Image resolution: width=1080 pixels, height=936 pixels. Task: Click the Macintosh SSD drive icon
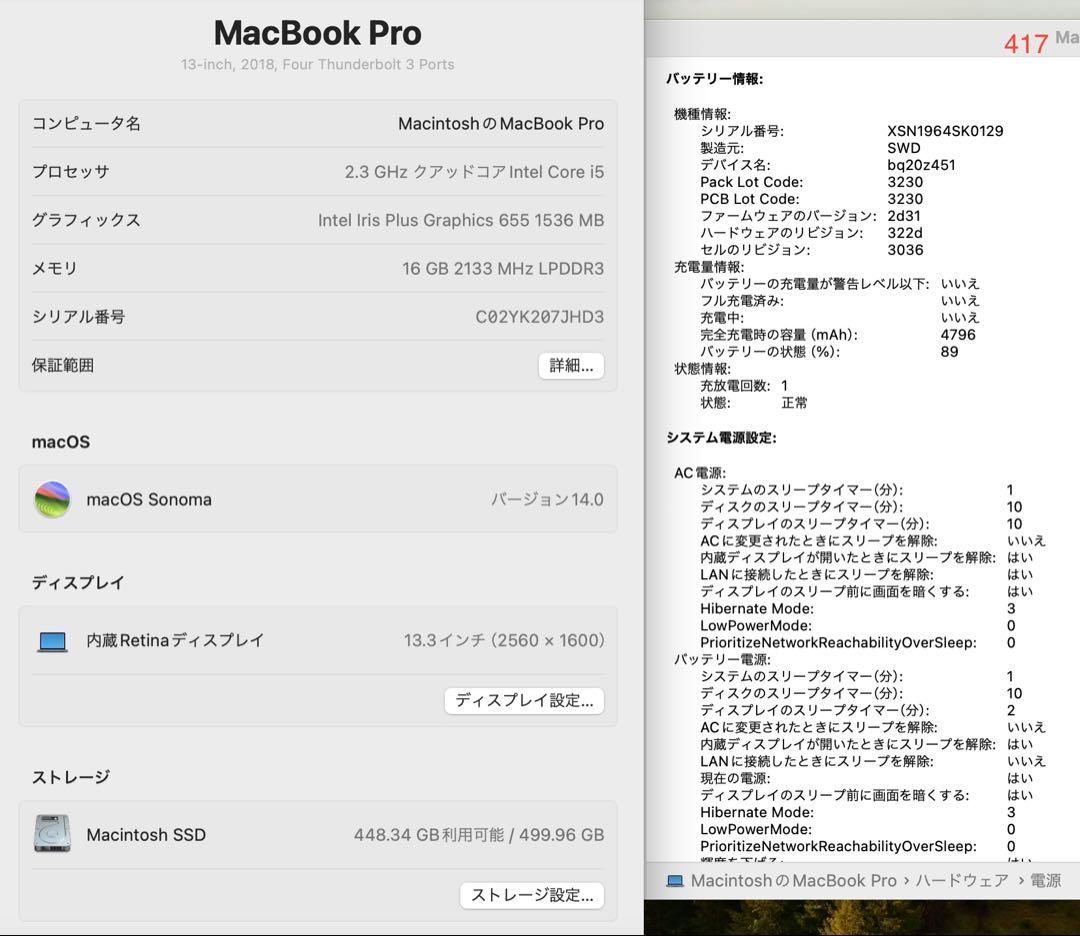52,834
